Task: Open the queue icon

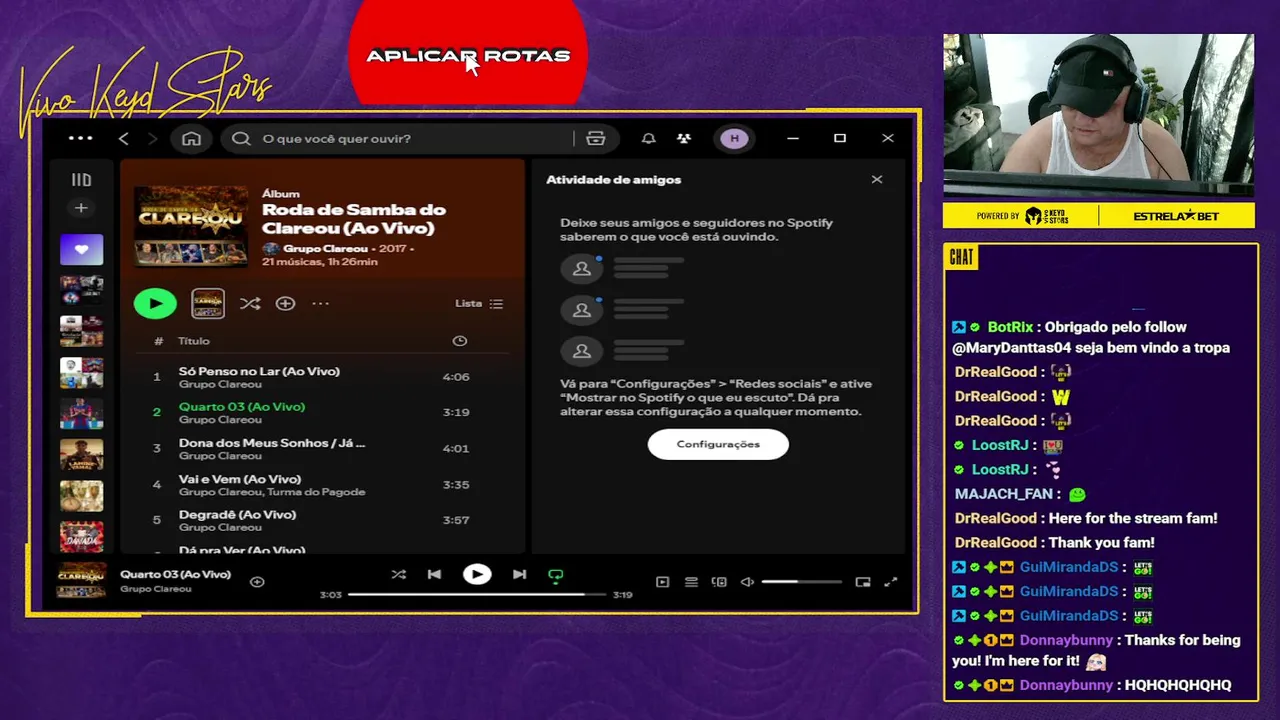Action: point(691,581)
